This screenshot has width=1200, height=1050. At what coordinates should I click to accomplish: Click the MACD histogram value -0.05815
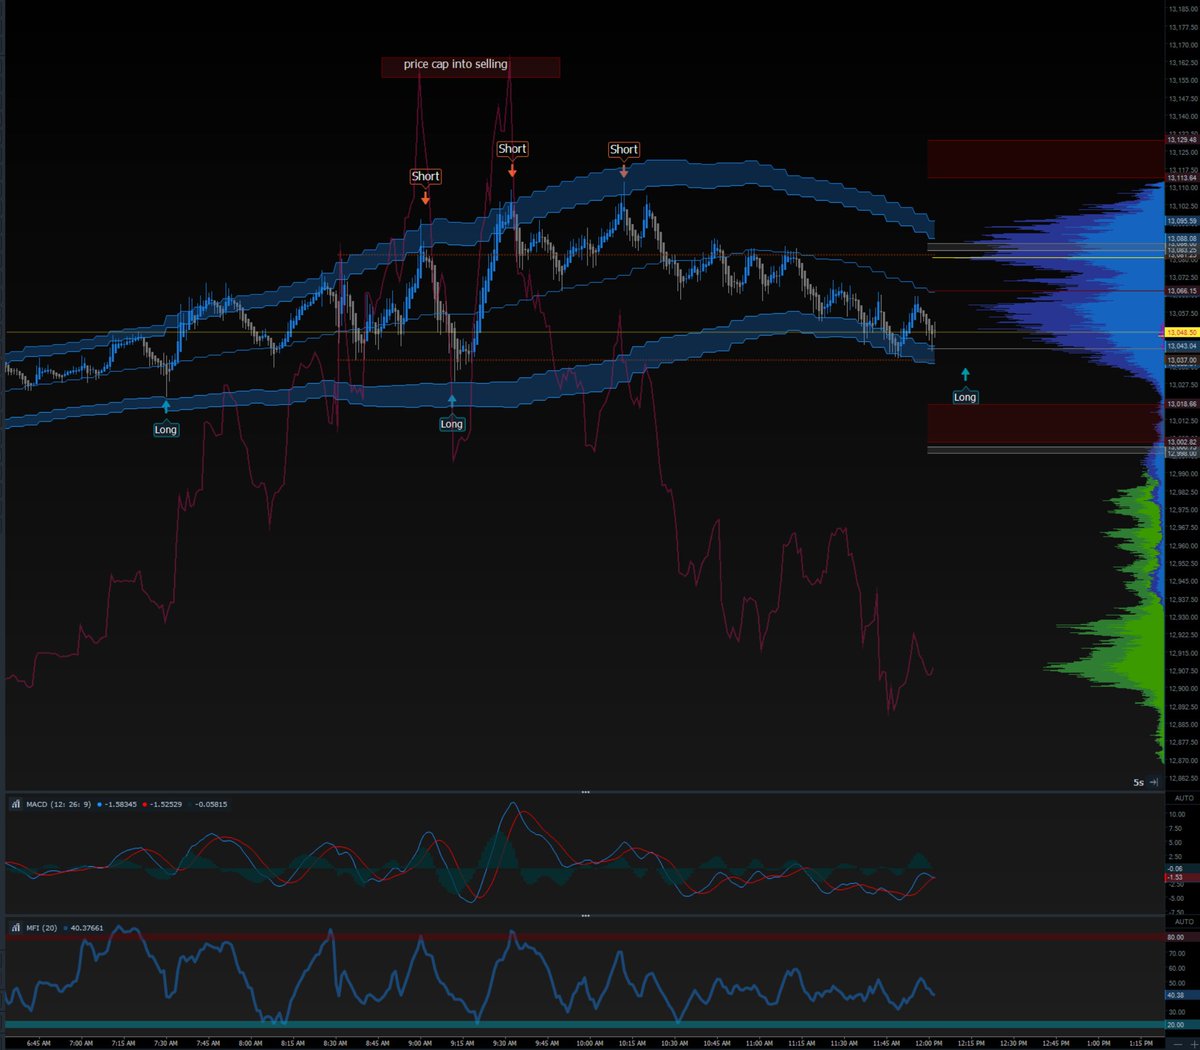[210, 804]
